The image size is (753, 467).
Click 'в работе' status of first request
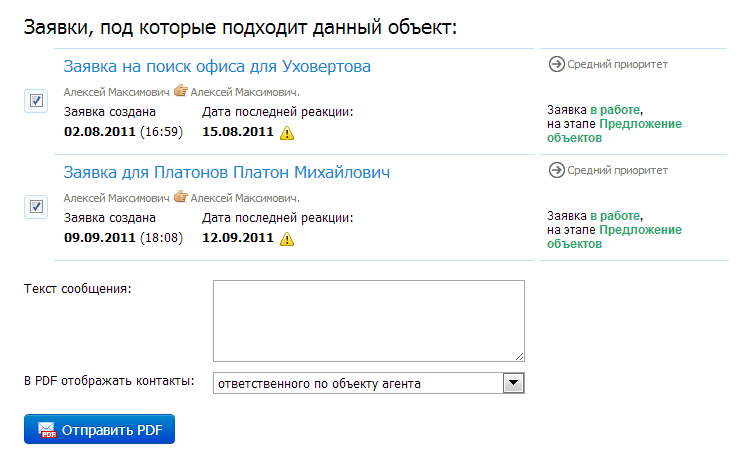click(x=615, y=110)
